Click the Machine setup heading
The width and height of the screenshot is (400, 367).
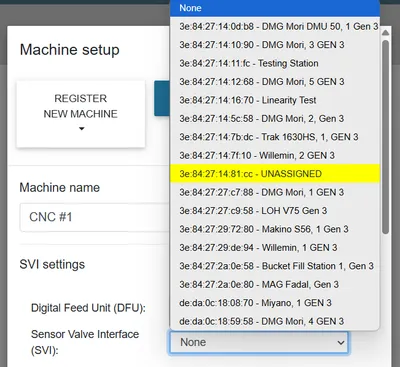(x=70, y=50)
